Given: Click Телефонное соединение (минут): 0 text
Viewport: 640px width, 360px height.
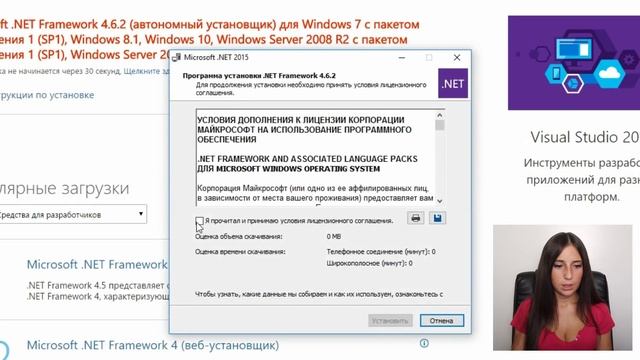Looking at the screenshot, I should pos(381,251).
